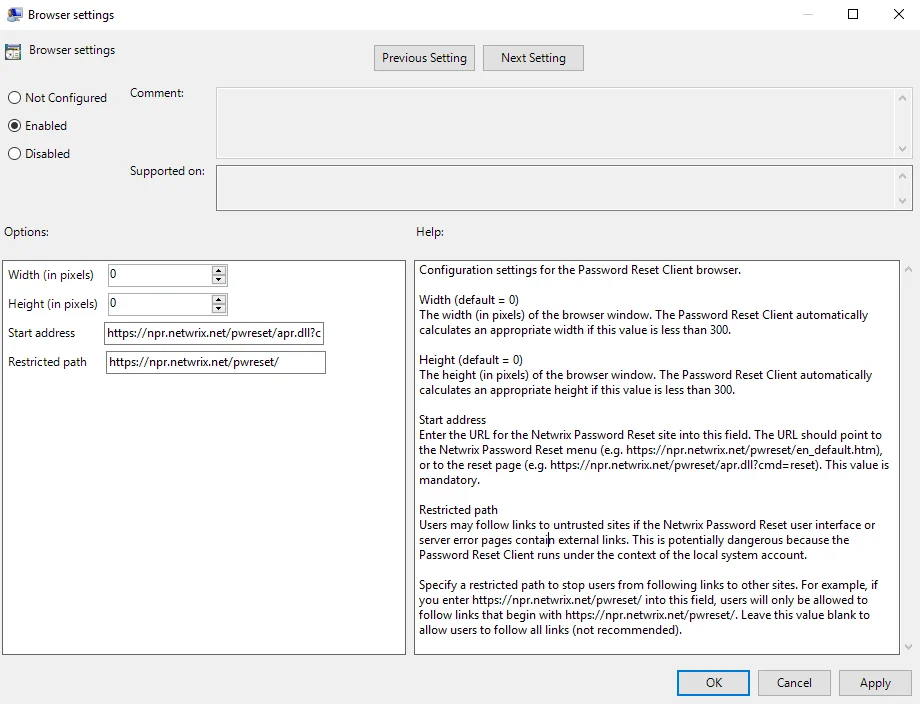The height and width of the screenshot is (704, 920).
Task: Click the Apply button
Action: click(875, 683)
